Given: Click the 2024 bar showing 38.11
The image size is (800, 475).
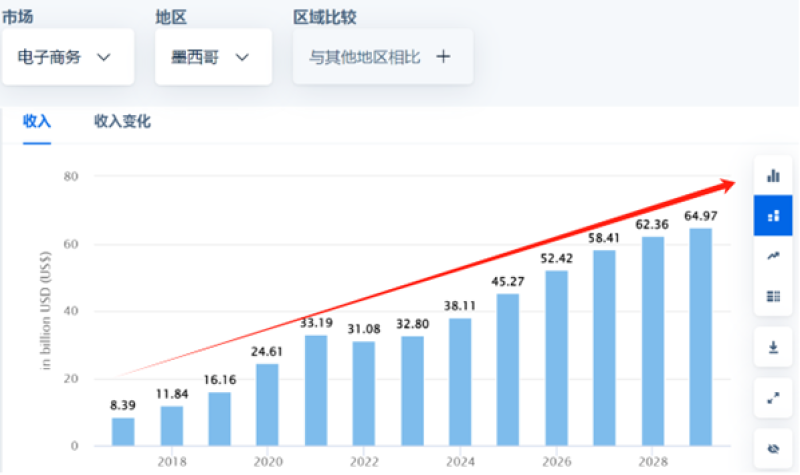Looking at the screenshot, I should pos(460,382).
